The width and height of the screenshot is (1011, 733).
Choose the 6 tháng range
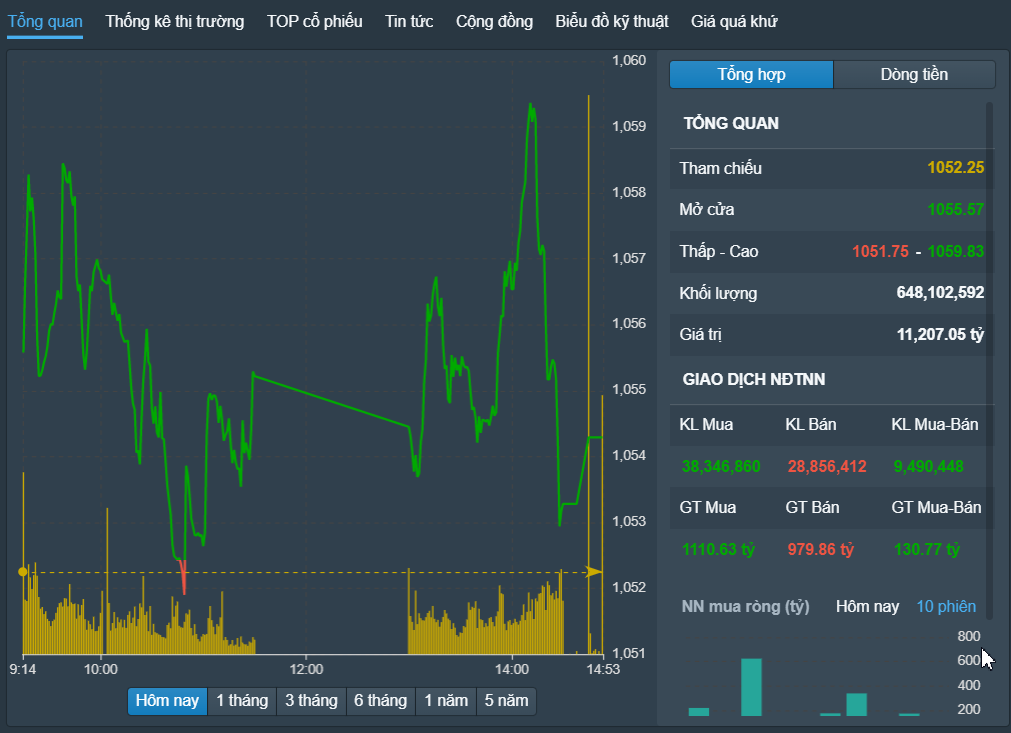[380, 701]
